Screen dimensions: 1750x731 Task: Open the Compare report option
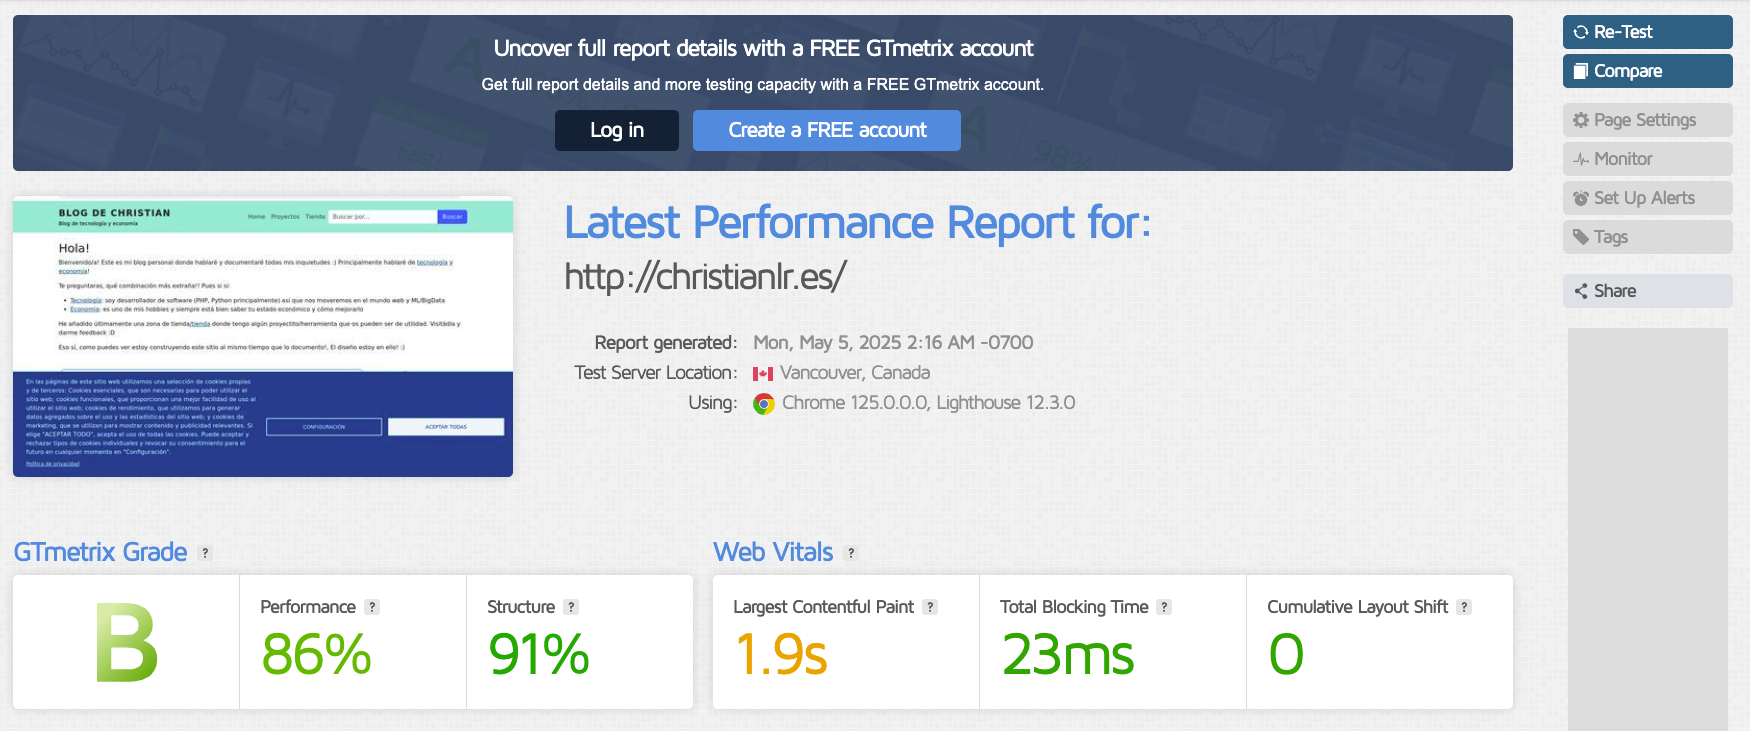click(1647, 71)
